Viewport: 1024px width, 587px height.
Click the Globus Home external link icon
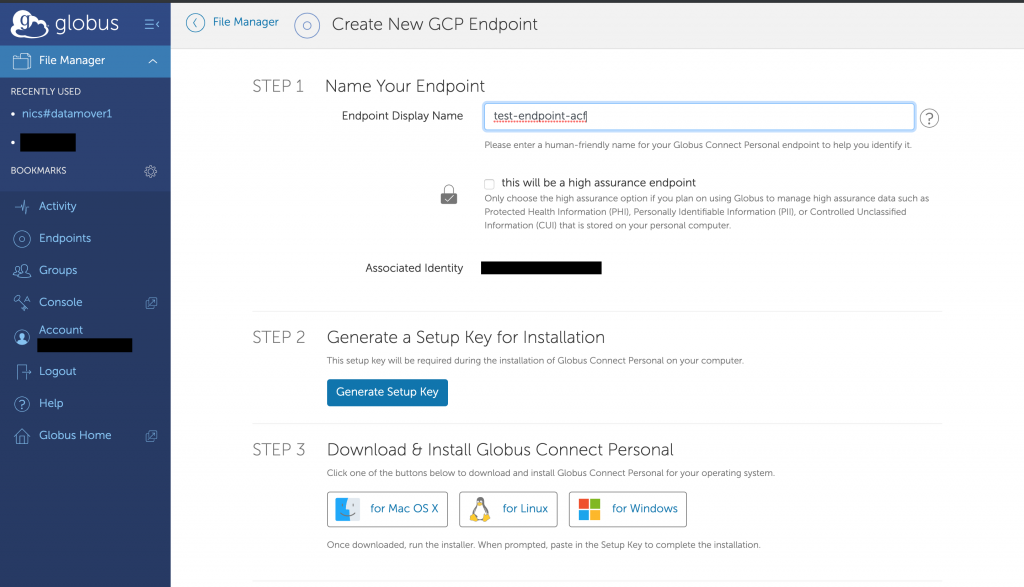click(151, 436)
